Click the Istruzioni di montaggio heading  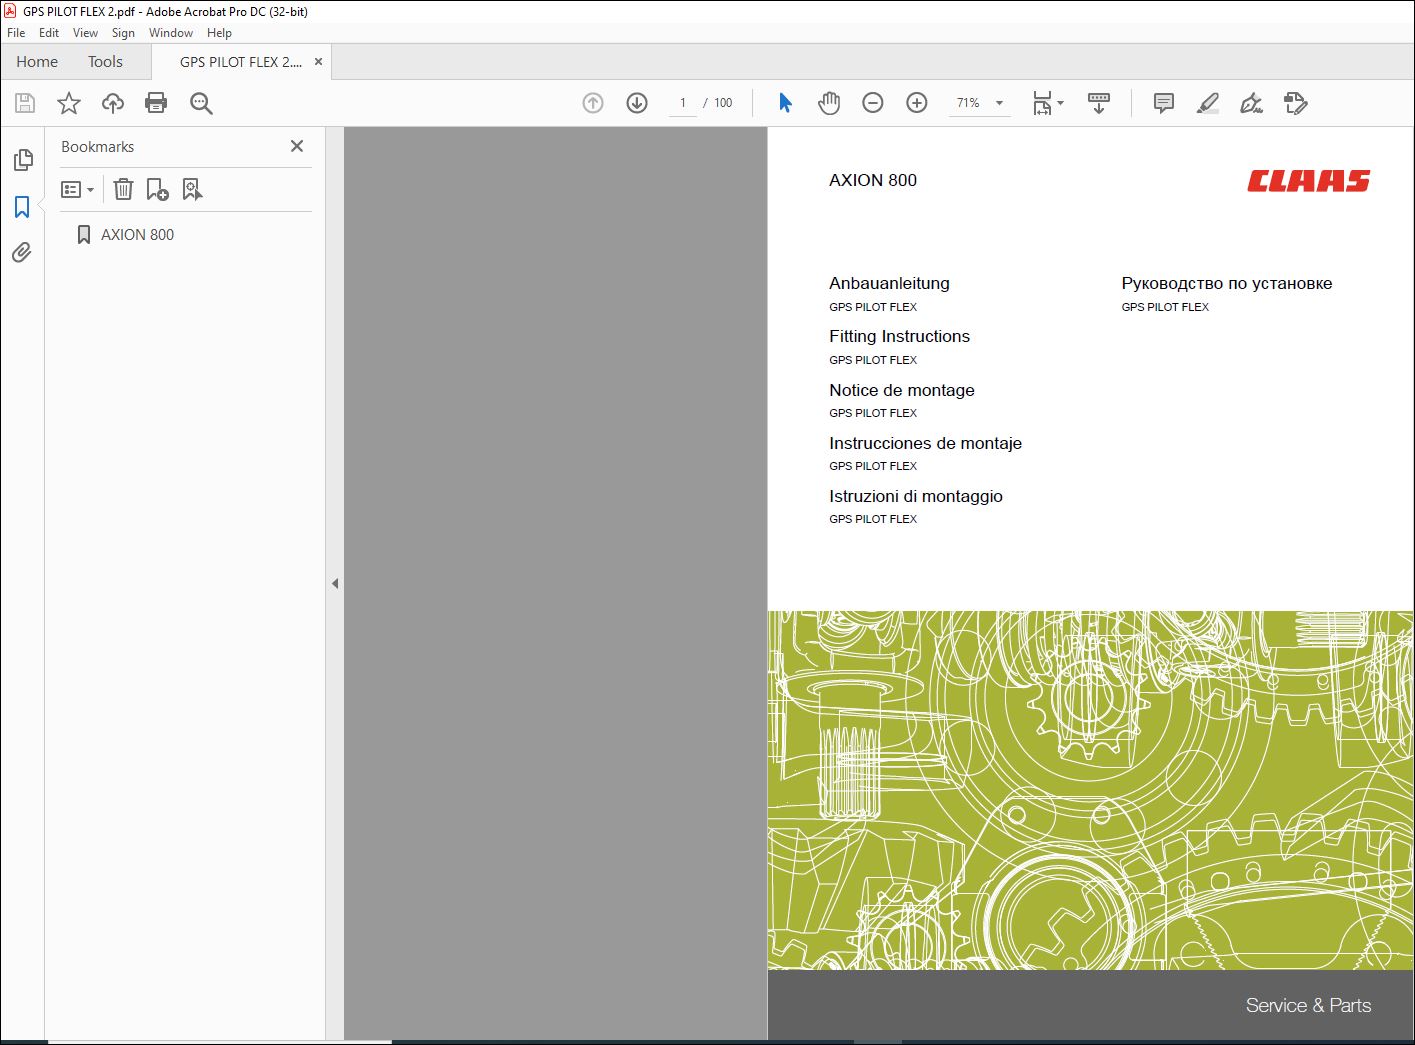tap(915, 496)
